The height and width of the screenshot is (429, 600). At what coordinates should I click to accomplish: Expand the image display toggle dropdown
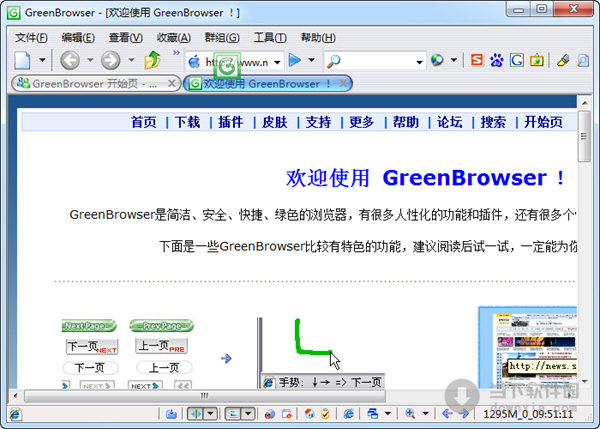coord(248,414)
